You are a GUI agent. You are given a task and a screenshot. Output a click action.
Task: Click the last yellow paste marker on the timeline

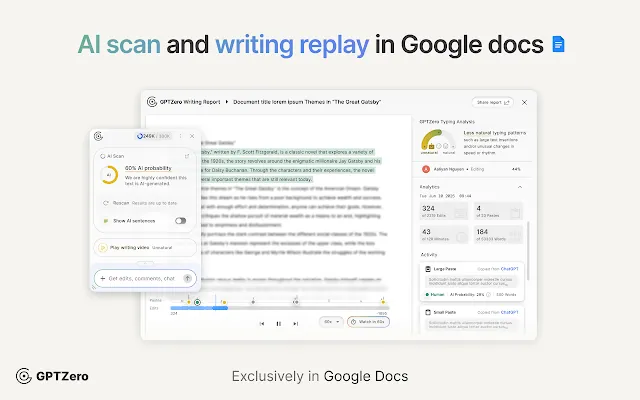[383, 302]
